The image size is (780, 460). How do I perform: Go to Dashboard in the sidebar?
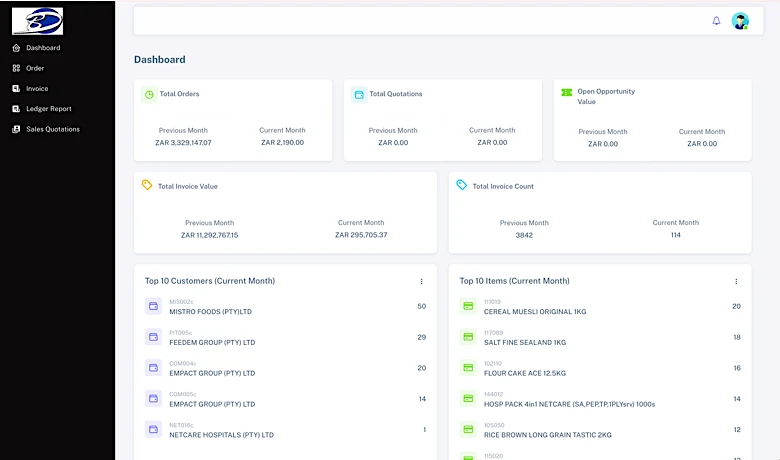click(43, 48)
